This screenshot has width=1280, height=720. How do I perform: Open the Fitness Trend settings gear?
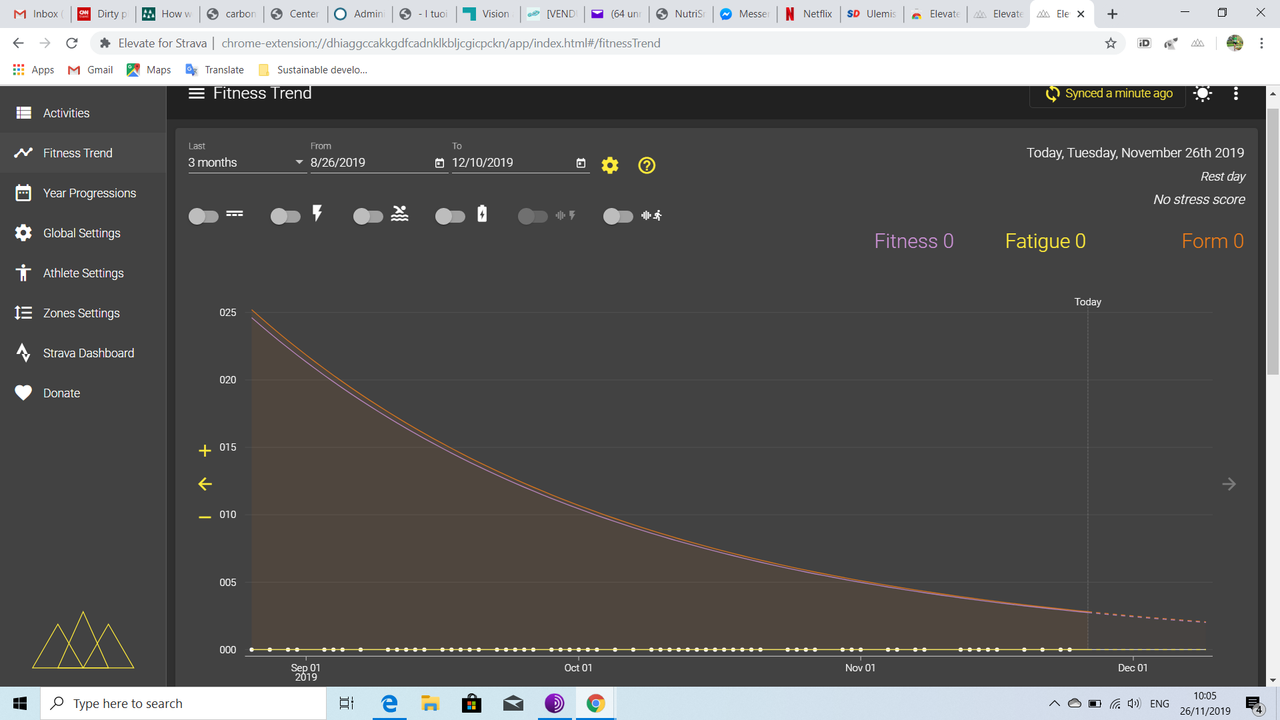[x=609, y=165]
